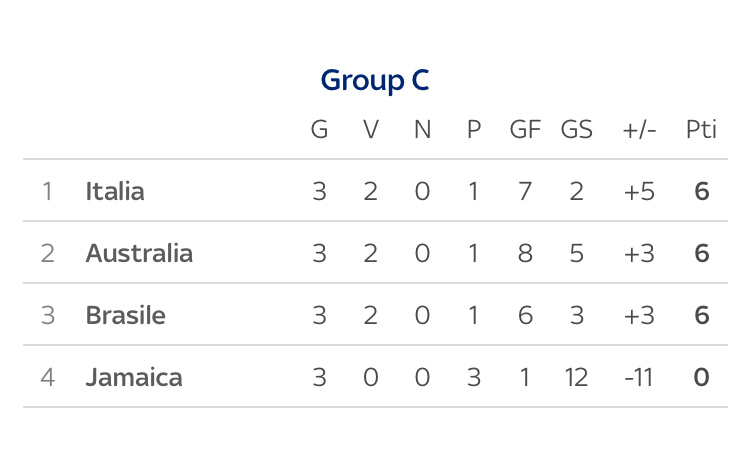Click the P column header
750x465 pixels.
(474, 129)
